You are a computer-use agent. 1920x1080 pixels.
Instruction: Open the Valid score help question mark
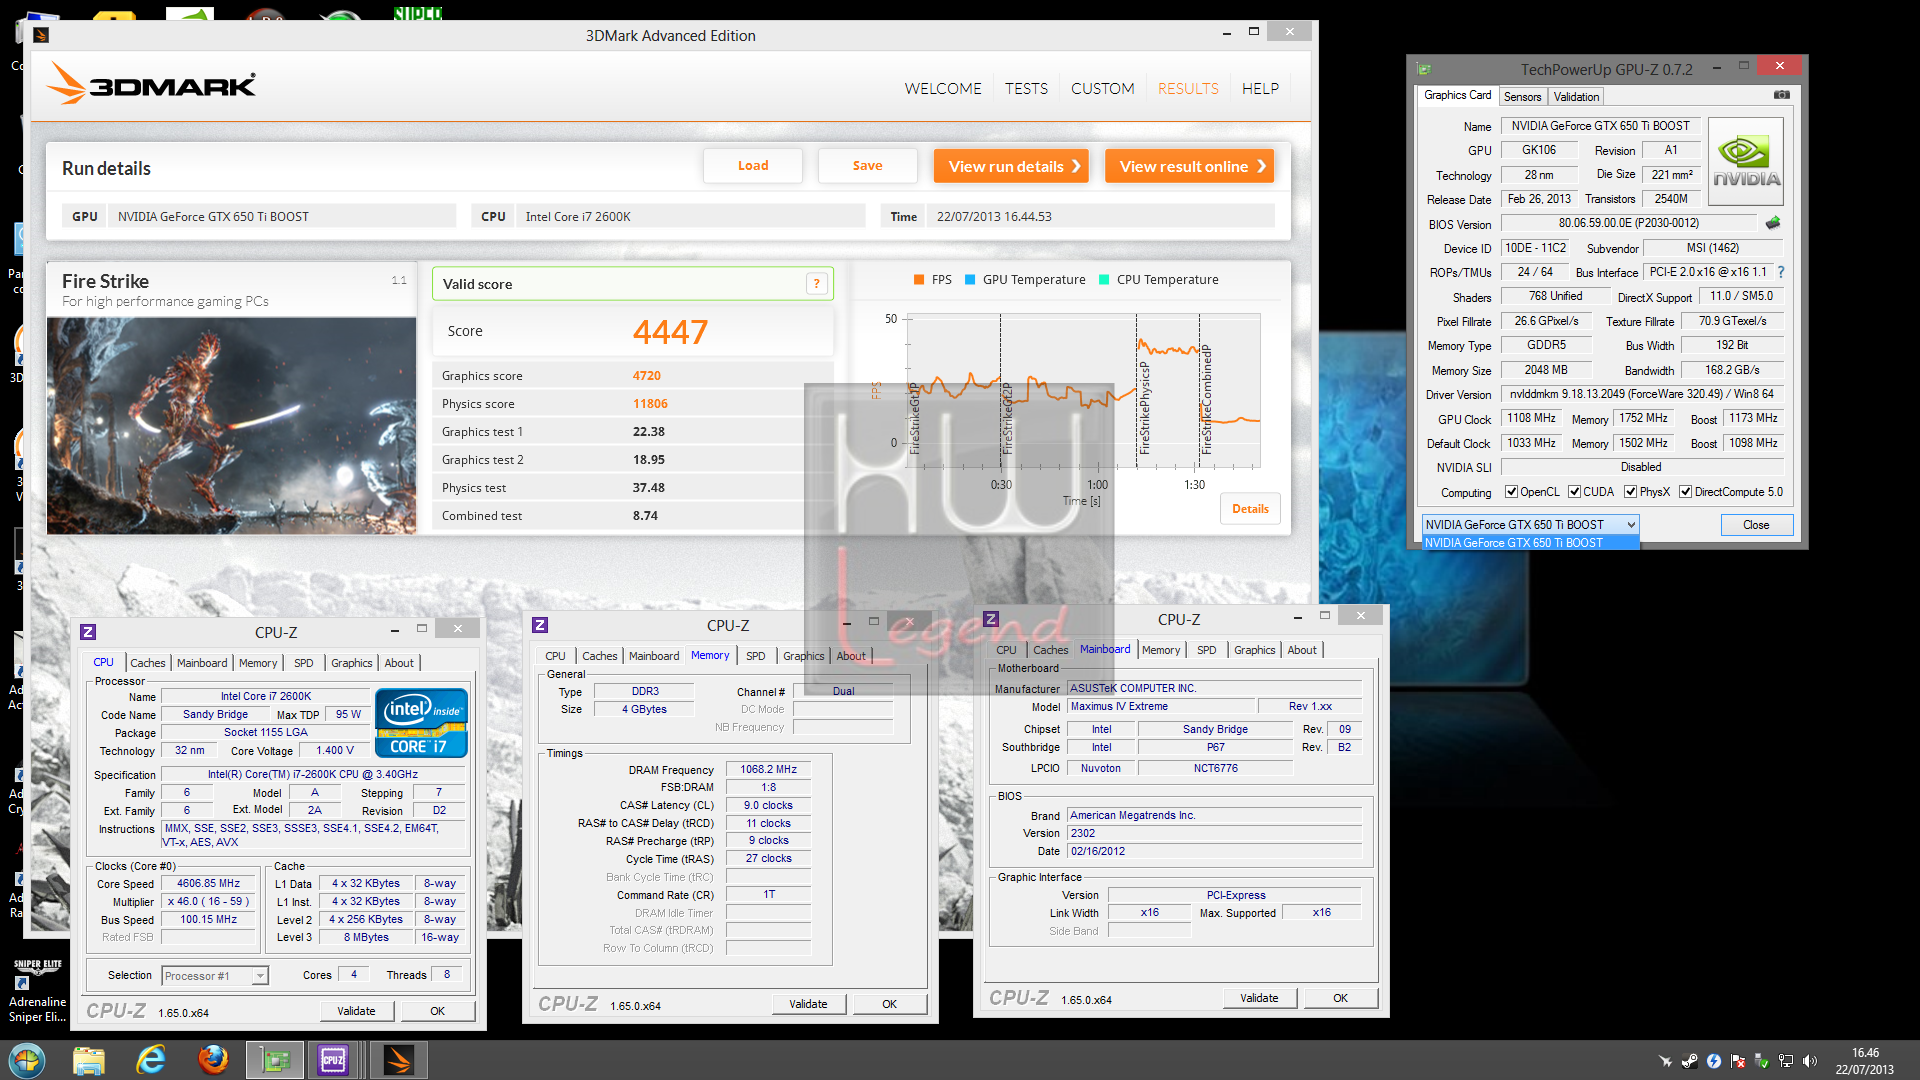click(x=817, y=284)
